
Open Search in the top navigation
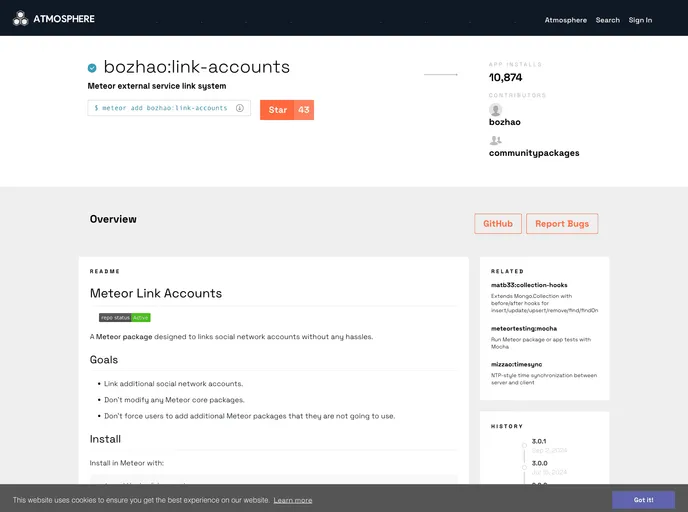608,20
